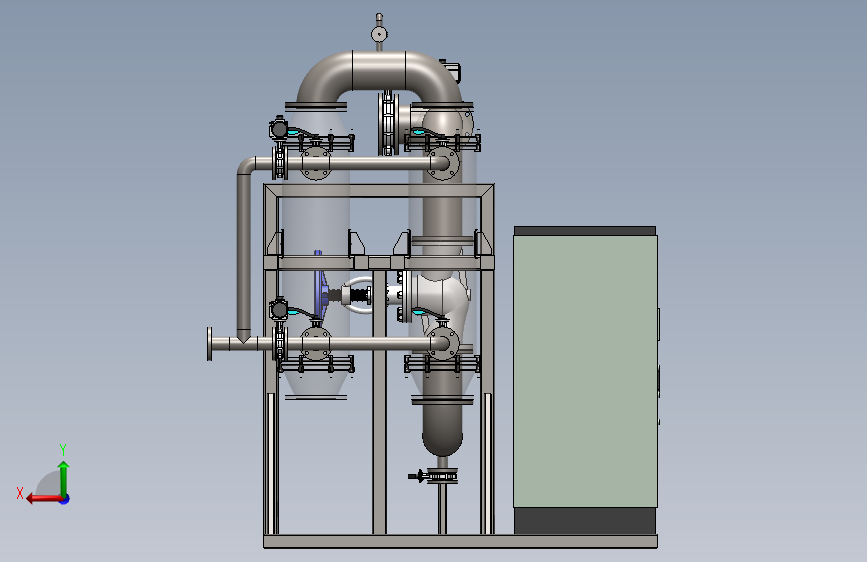Select the dark top cover of the cabinet
The height and width of the screenshot is (562, 867).
pyautogui.click(x=585, y=231)
